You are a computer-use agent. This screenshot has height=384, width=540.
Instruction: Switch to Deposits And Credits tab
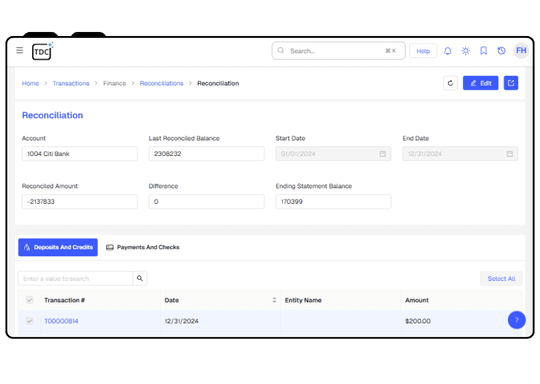pyautogui.click(x=58, y=247)
